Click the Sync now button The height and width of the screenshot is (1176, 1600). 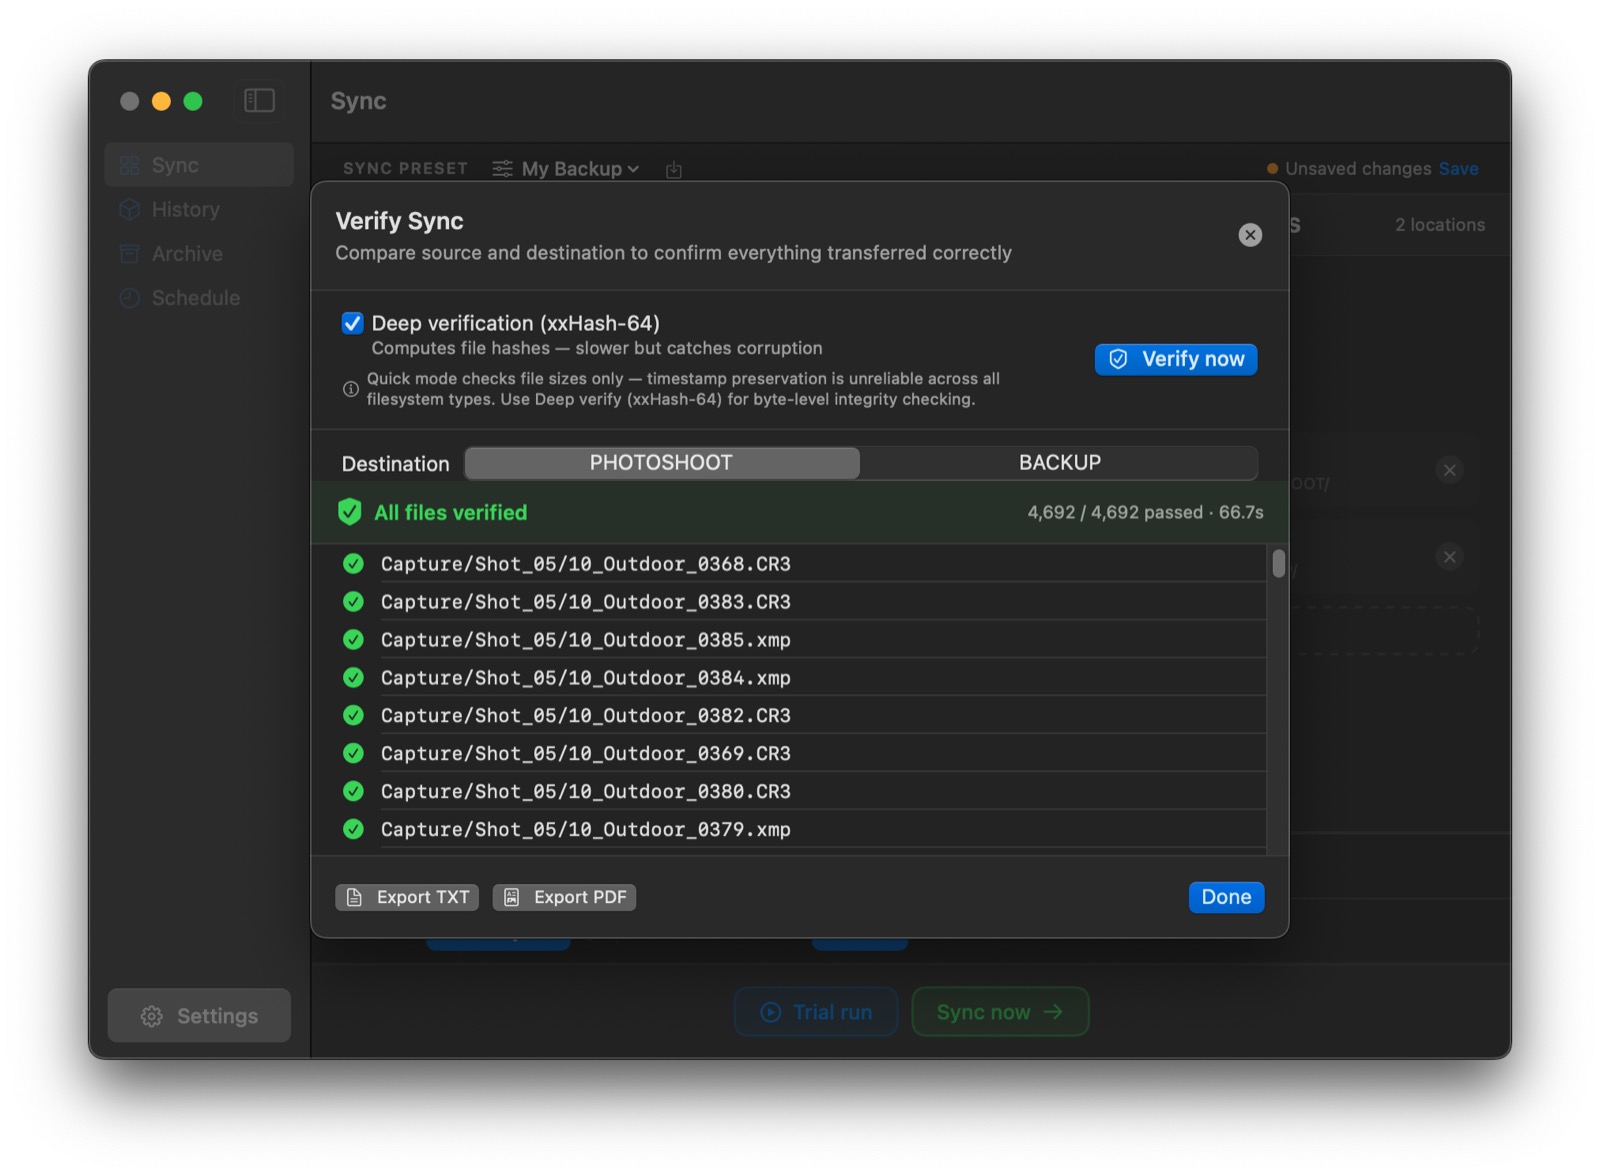coord(1000,1012)
